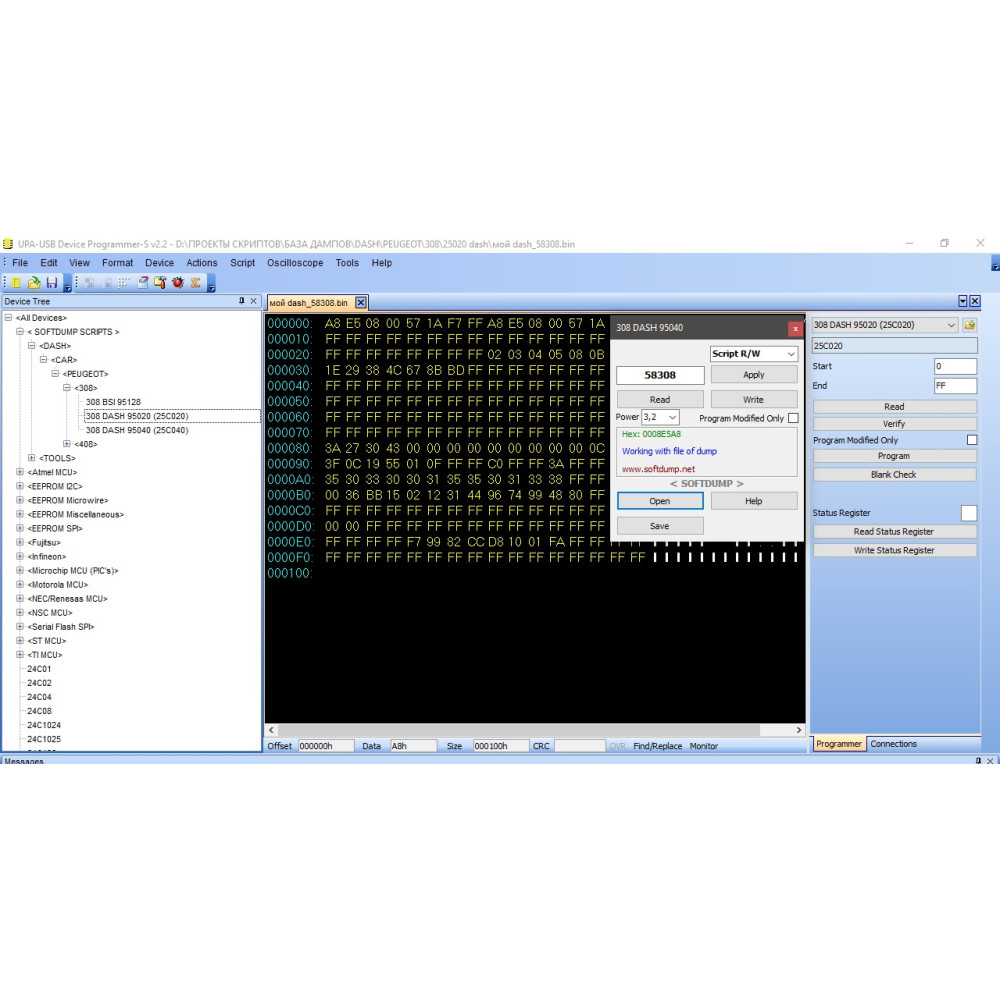Click Help in the script dialog
This screenshot has height=1000, width=1000.
click(754, 501)
